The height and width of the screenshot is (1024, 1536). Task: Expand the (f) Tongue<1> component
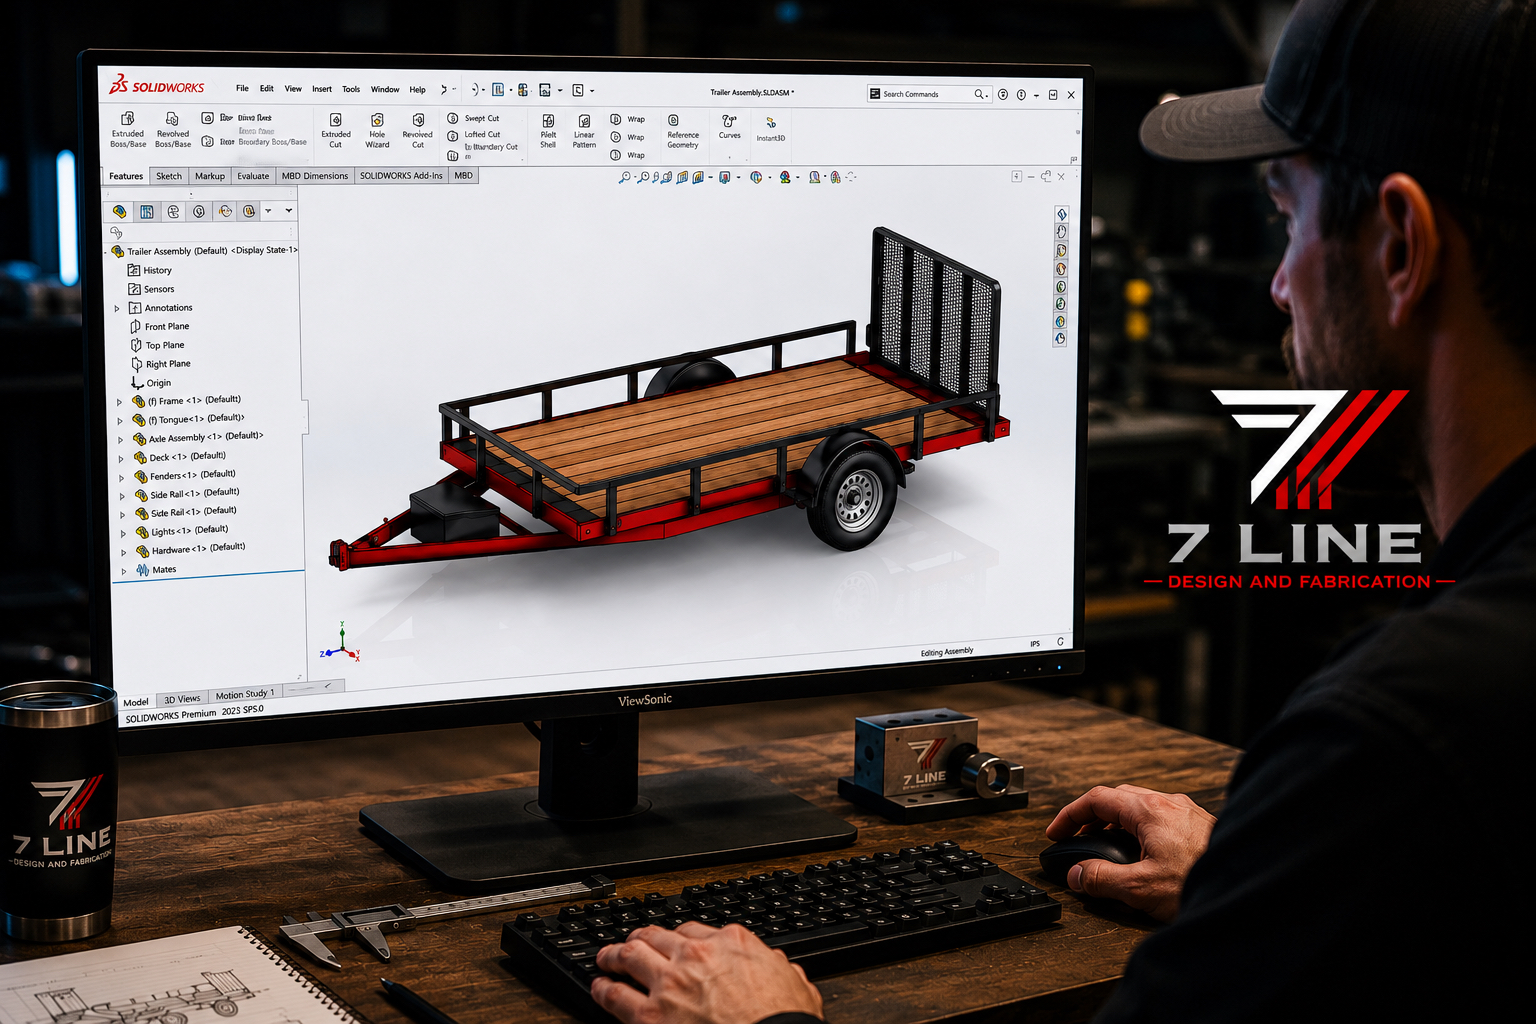click(120, 421)
